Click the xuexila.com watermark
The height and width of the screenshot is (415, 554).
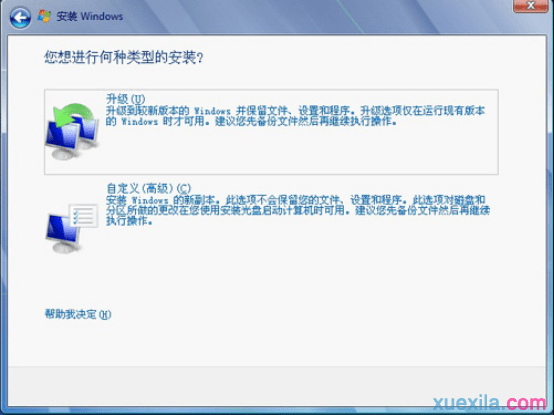(490, 403)
